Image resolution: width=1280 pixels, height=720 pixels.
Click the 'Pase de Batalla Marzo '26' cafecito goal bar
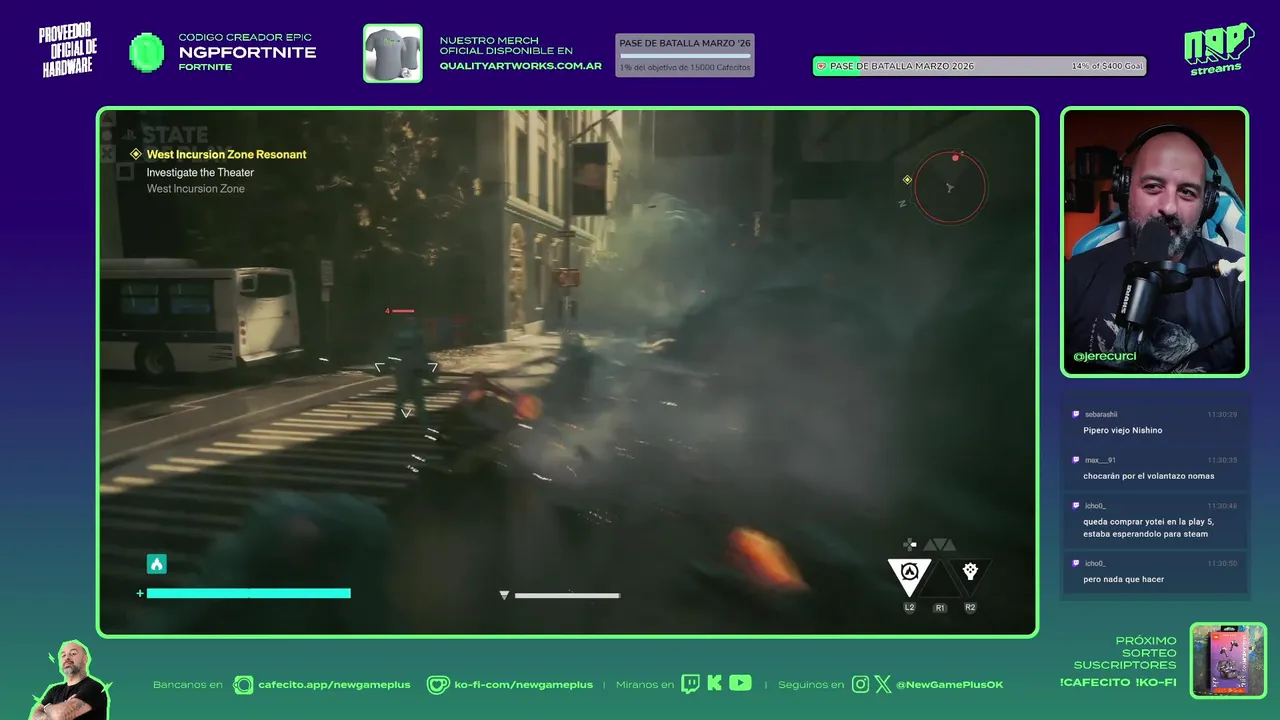(685, 55)
